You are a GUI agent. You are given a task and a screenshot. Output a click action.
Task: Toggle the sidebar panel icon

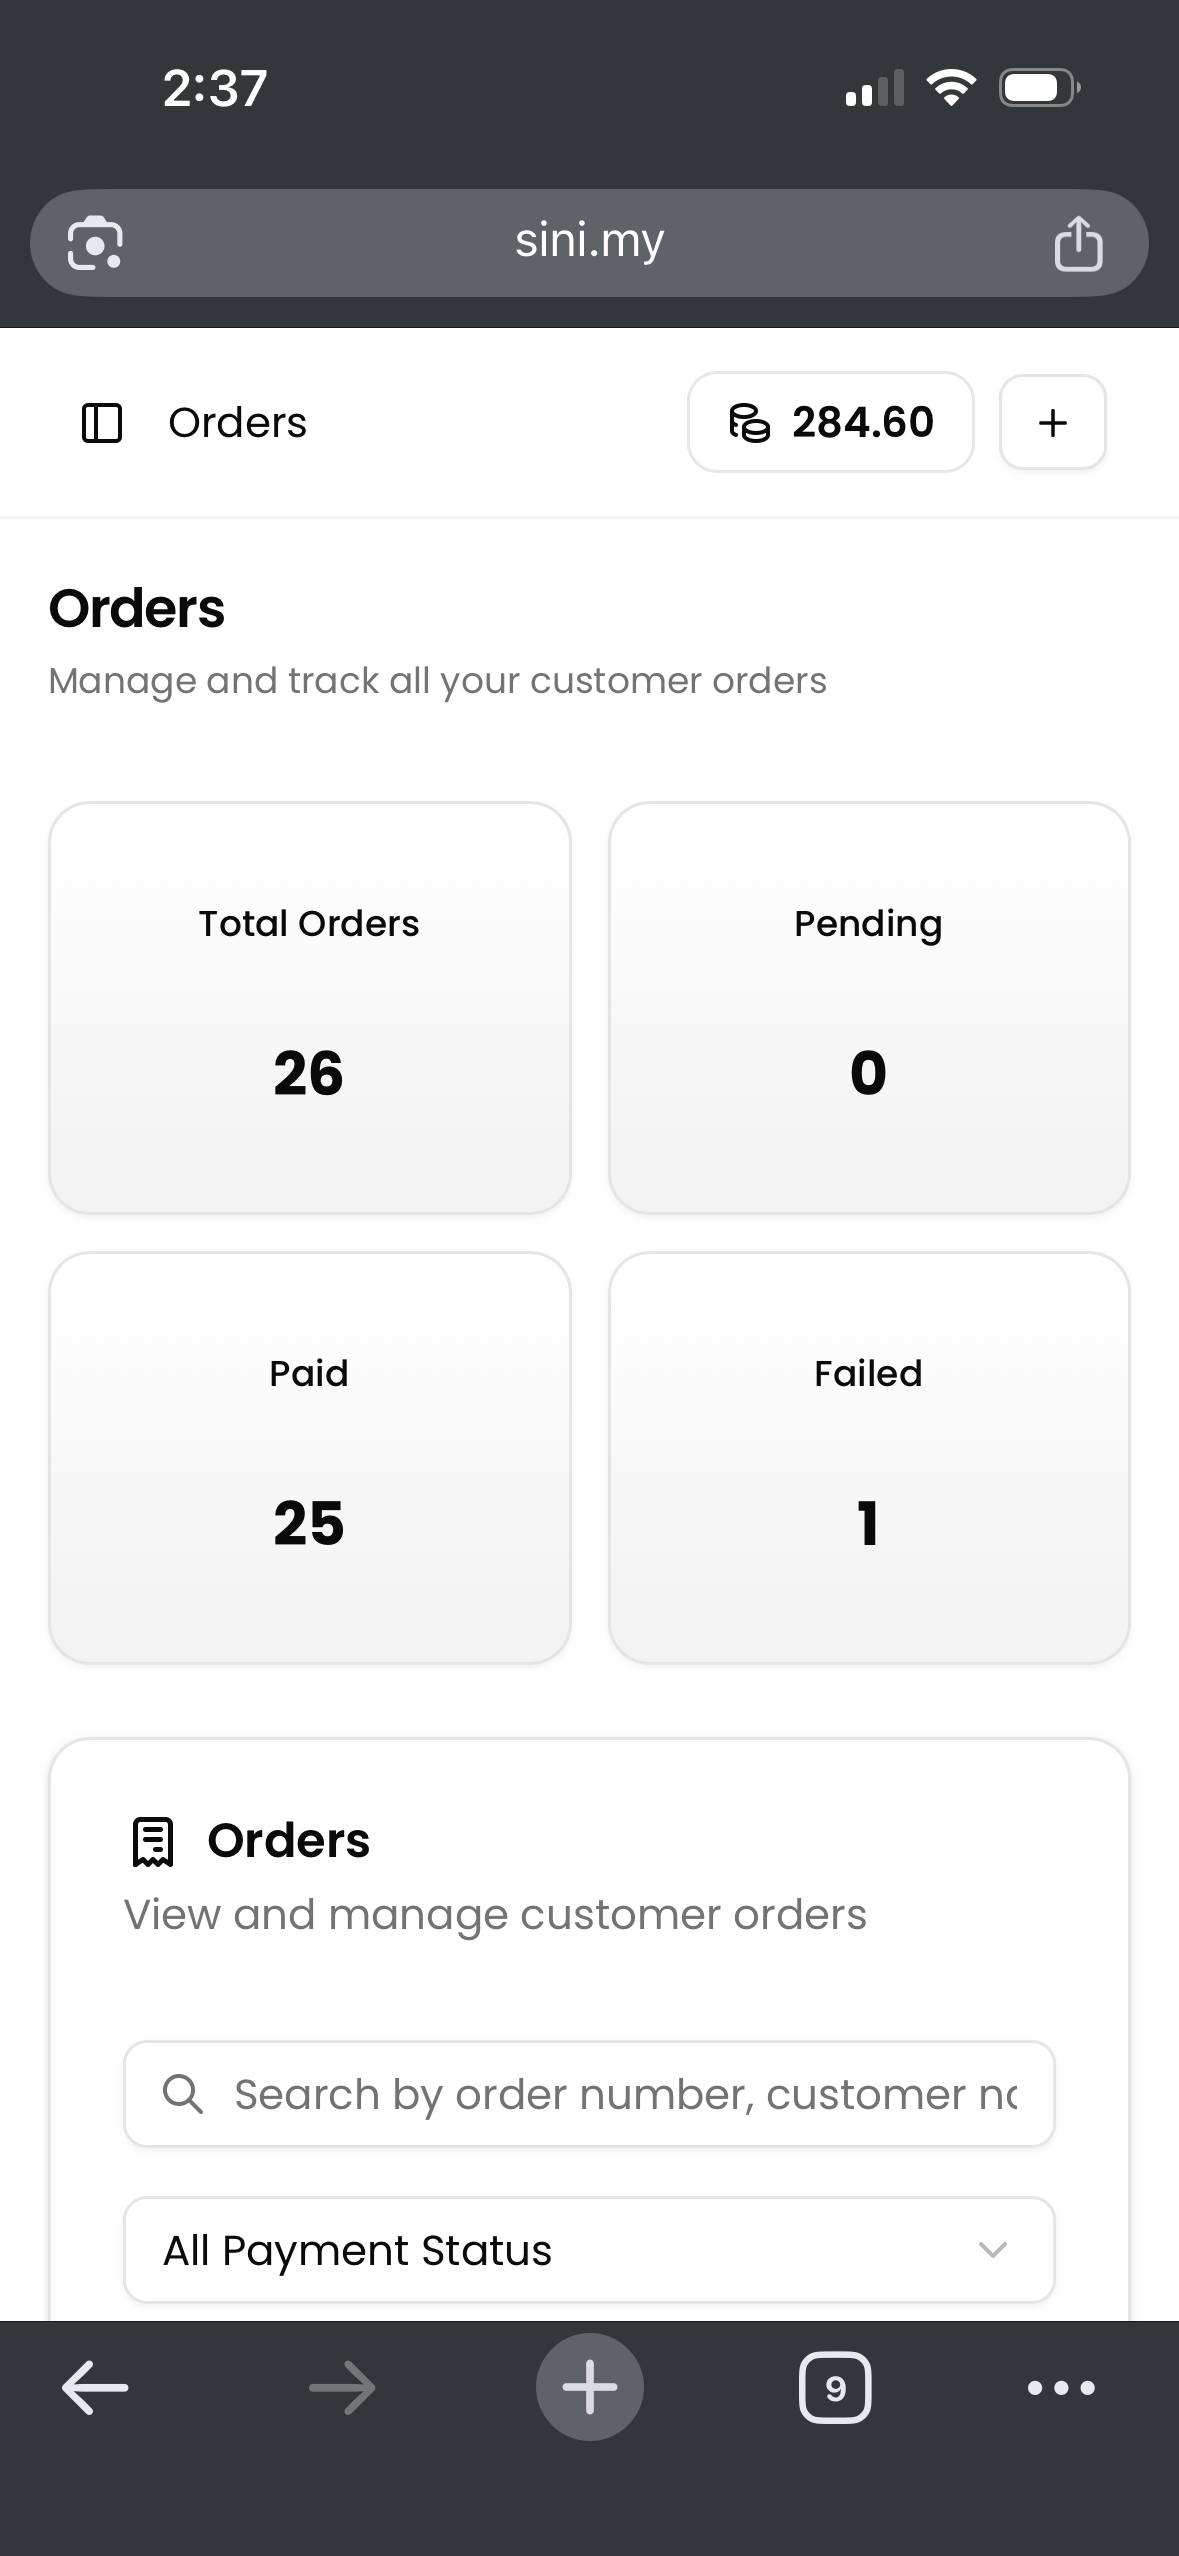(101, 423)
